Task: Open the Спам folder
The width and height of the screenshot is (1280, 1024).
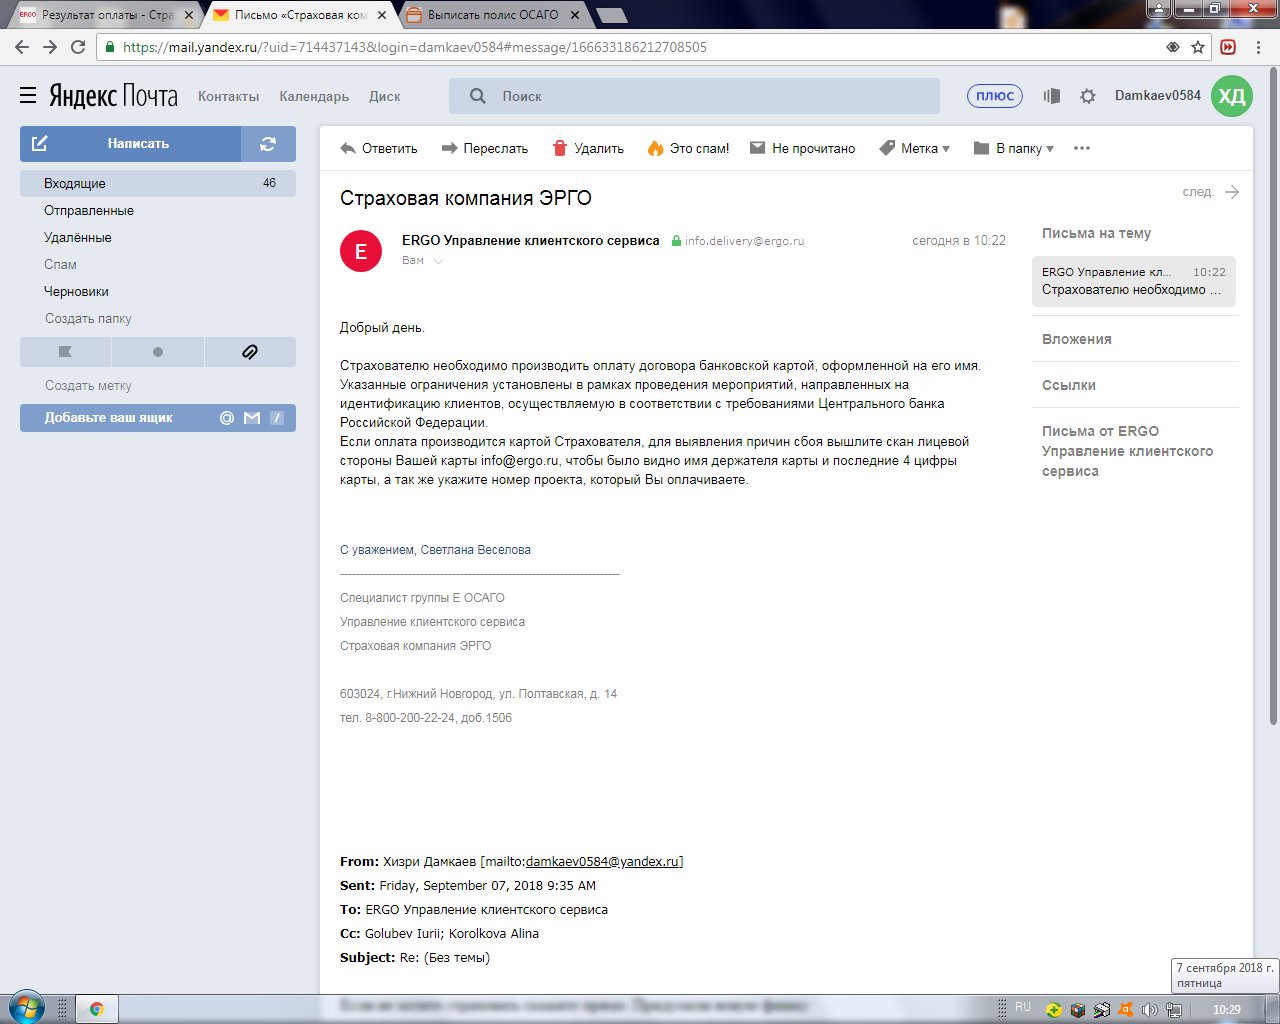Action: click(x=60, y=265)
